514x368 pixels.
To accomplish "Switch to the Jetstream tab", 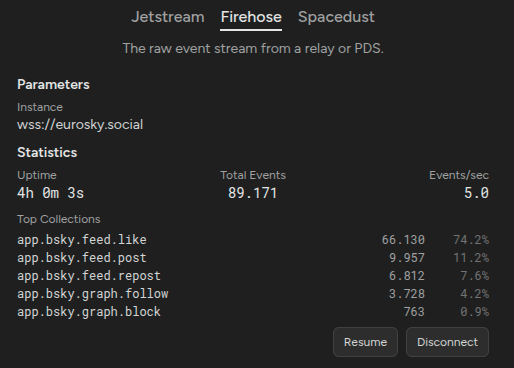I will click(168, 17).
